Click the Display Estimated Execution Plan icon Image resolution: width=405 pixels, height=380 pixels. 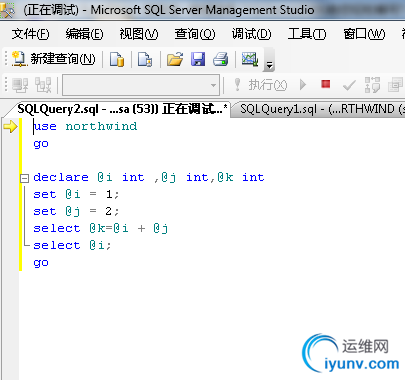click(372, 85)
